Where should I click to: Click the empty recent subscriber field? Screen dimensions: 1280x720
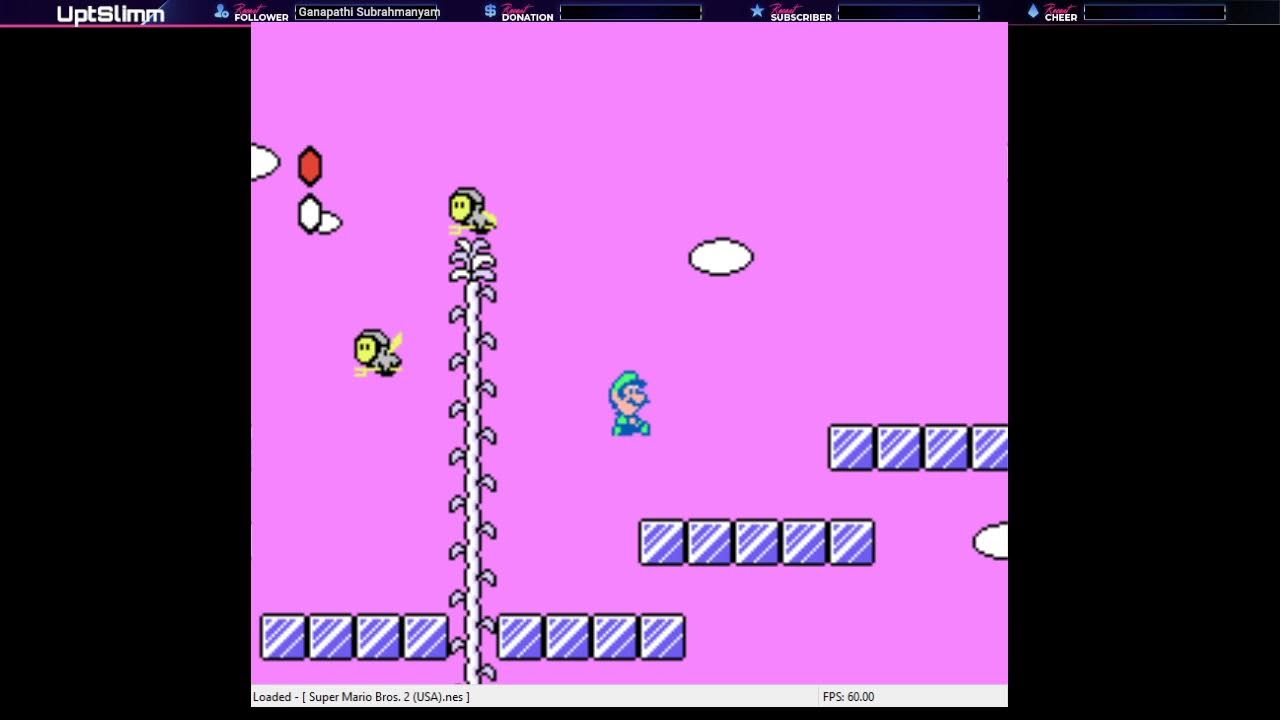[908, 12]
